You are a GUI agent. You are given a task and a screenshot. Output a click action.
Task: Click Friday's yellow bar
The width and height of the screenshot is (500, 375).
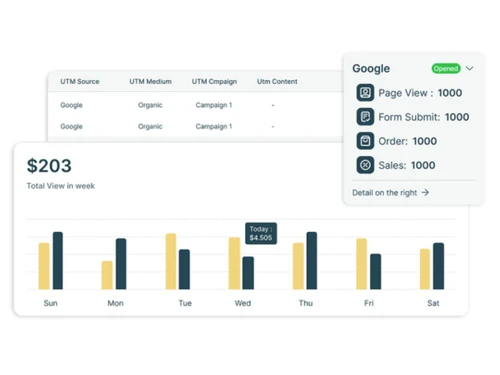(x=362, y=264)
